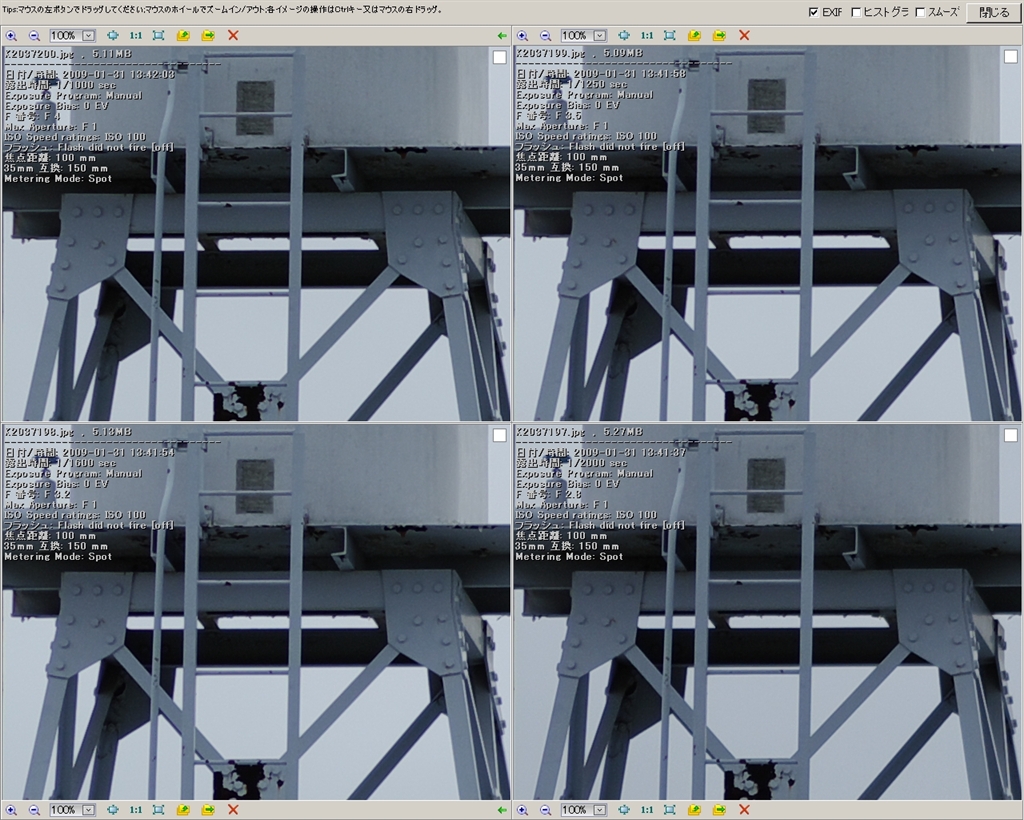The image size is (1024, 820).
Task: Click green arrow in X2037200.jpg toolbar
Action: [502, 35]
